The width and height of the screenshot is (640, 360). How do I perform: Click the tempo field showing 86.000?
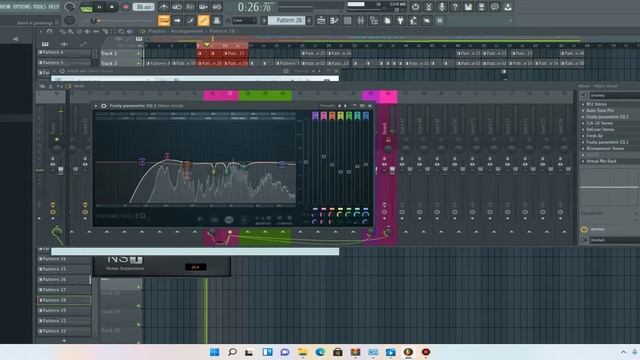(144, 7)
